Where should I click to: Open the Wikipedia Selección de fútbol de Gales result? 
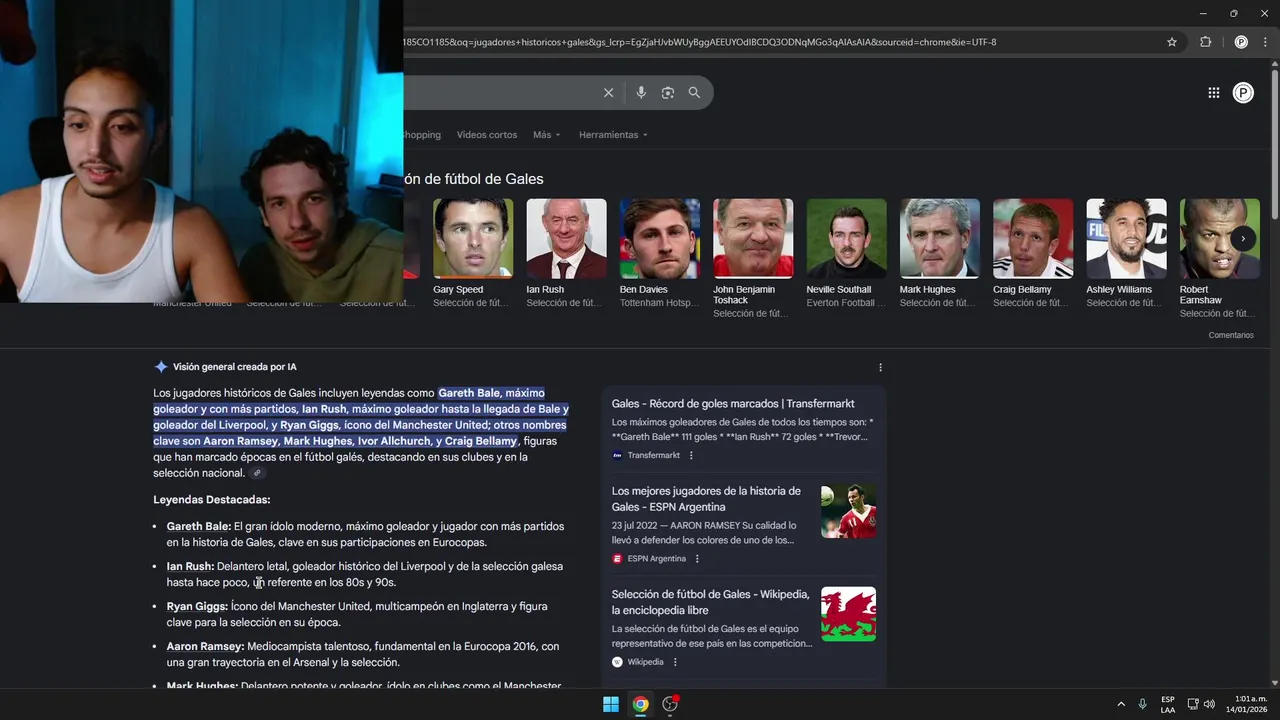(x=711, y=602)
